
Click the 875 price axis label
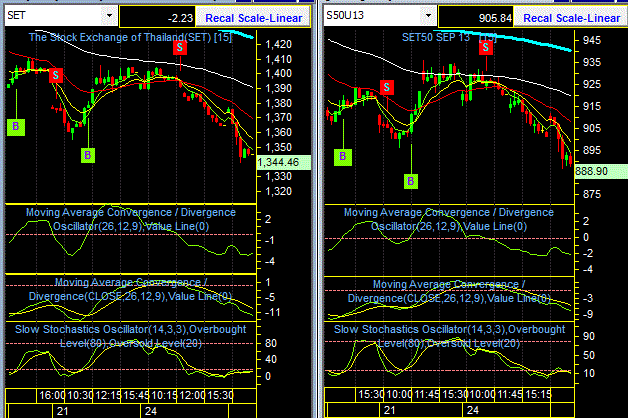pyautogui.click(x=592, y=194)
